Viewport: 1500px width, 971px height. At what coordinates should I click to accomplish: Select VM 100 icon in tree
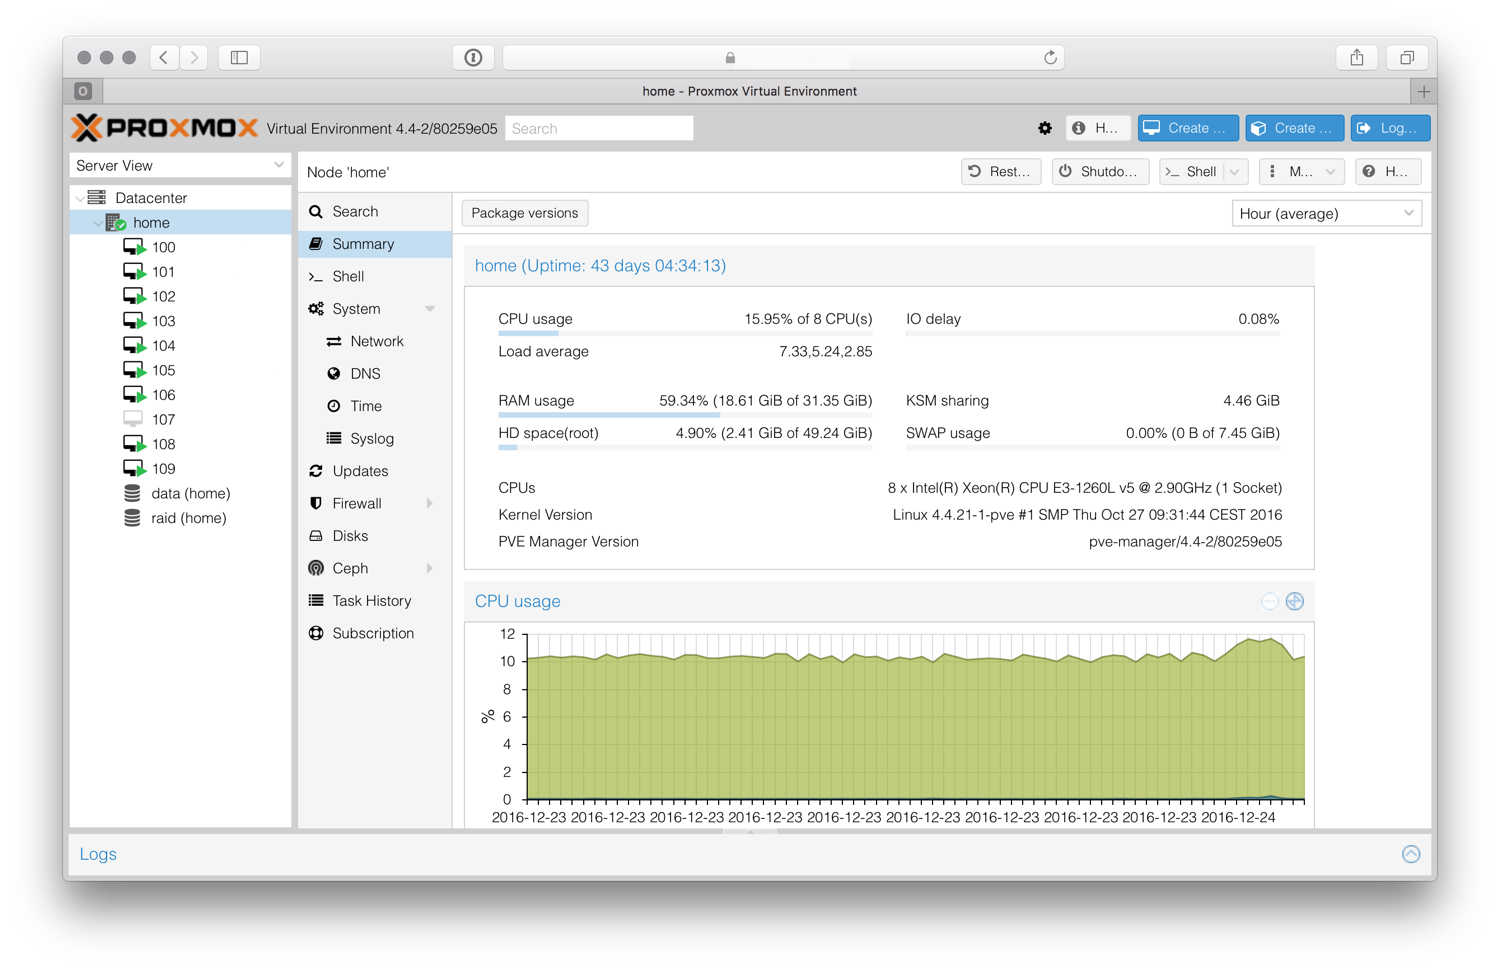(134, 247)
